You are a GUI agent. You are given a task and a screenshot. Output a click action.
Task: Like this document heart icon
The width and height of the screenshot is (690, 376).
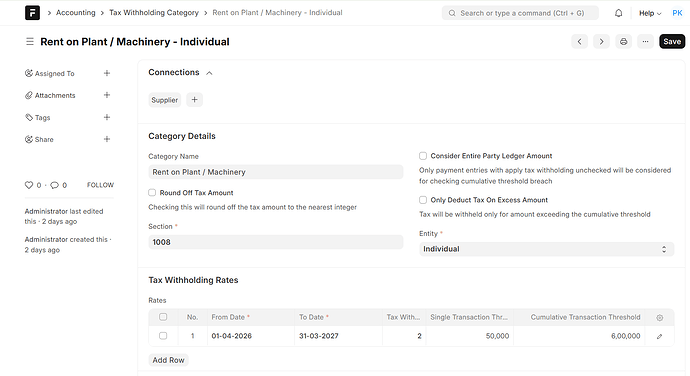[29, 185]
